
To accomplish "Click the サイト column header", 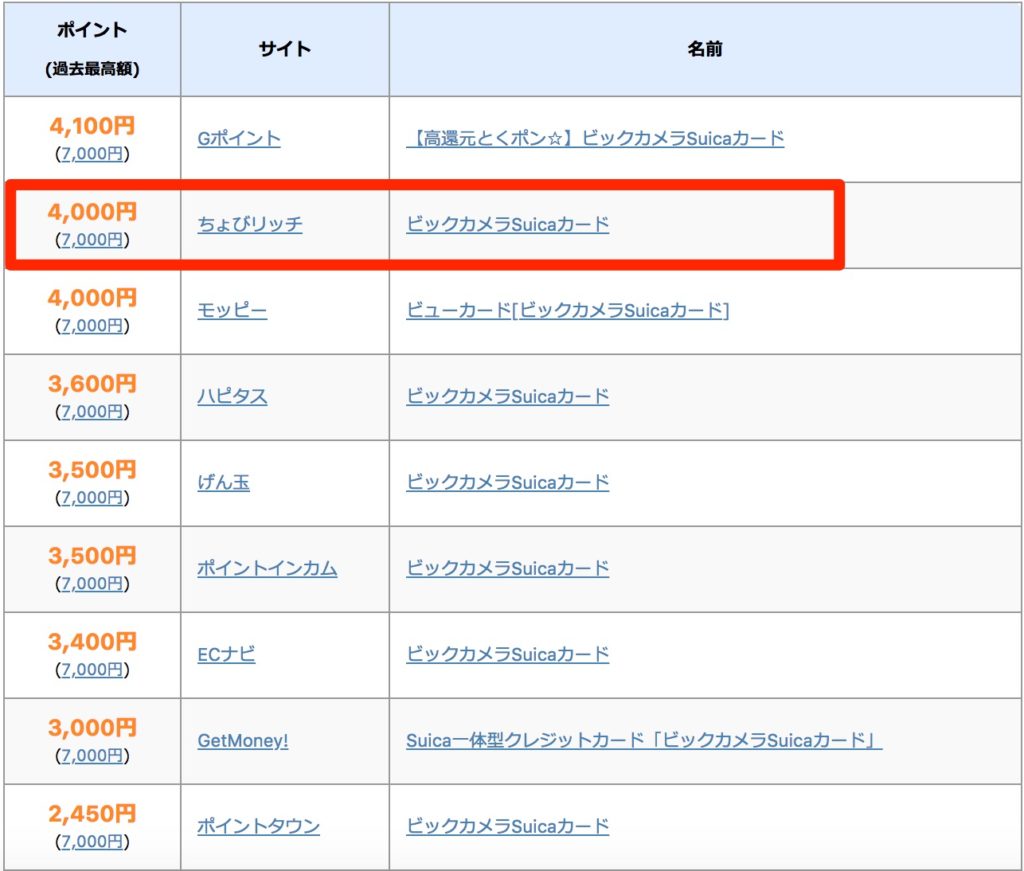I will pyautogui.click(x=285, y=49).
